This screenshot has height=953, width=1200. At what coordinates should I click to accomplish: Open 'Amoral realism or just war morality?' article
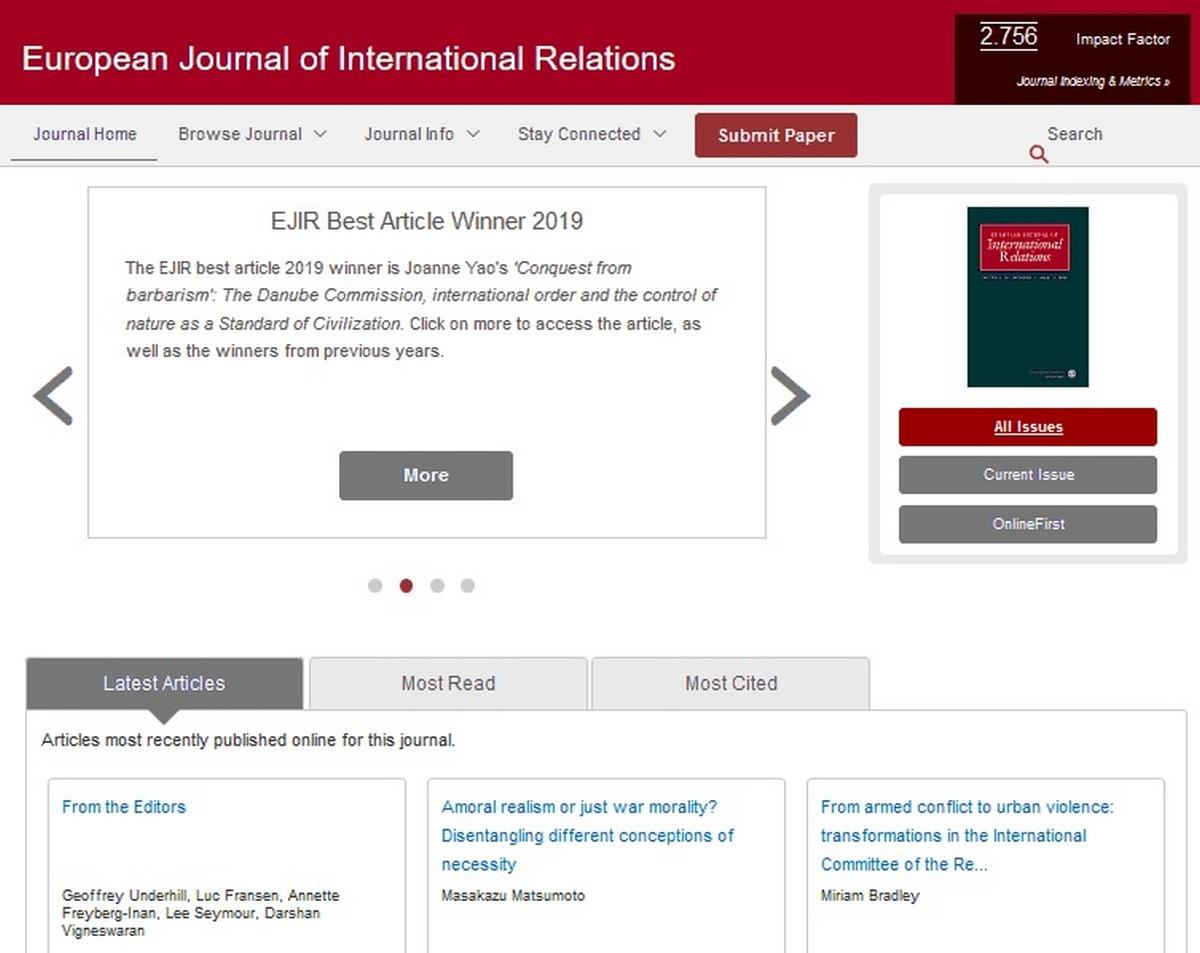coord(588,836)
